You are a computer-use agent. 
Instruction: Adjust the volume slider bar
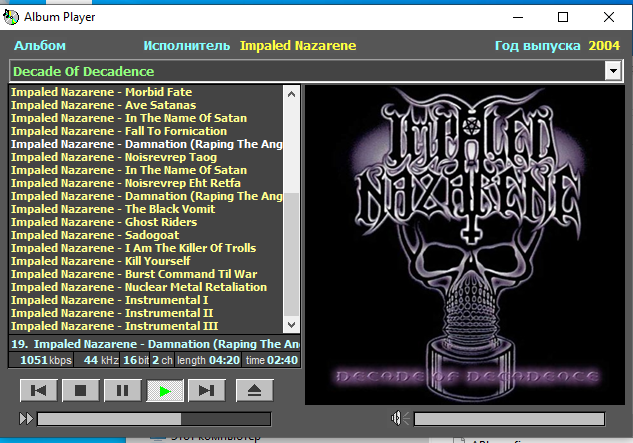509,419
